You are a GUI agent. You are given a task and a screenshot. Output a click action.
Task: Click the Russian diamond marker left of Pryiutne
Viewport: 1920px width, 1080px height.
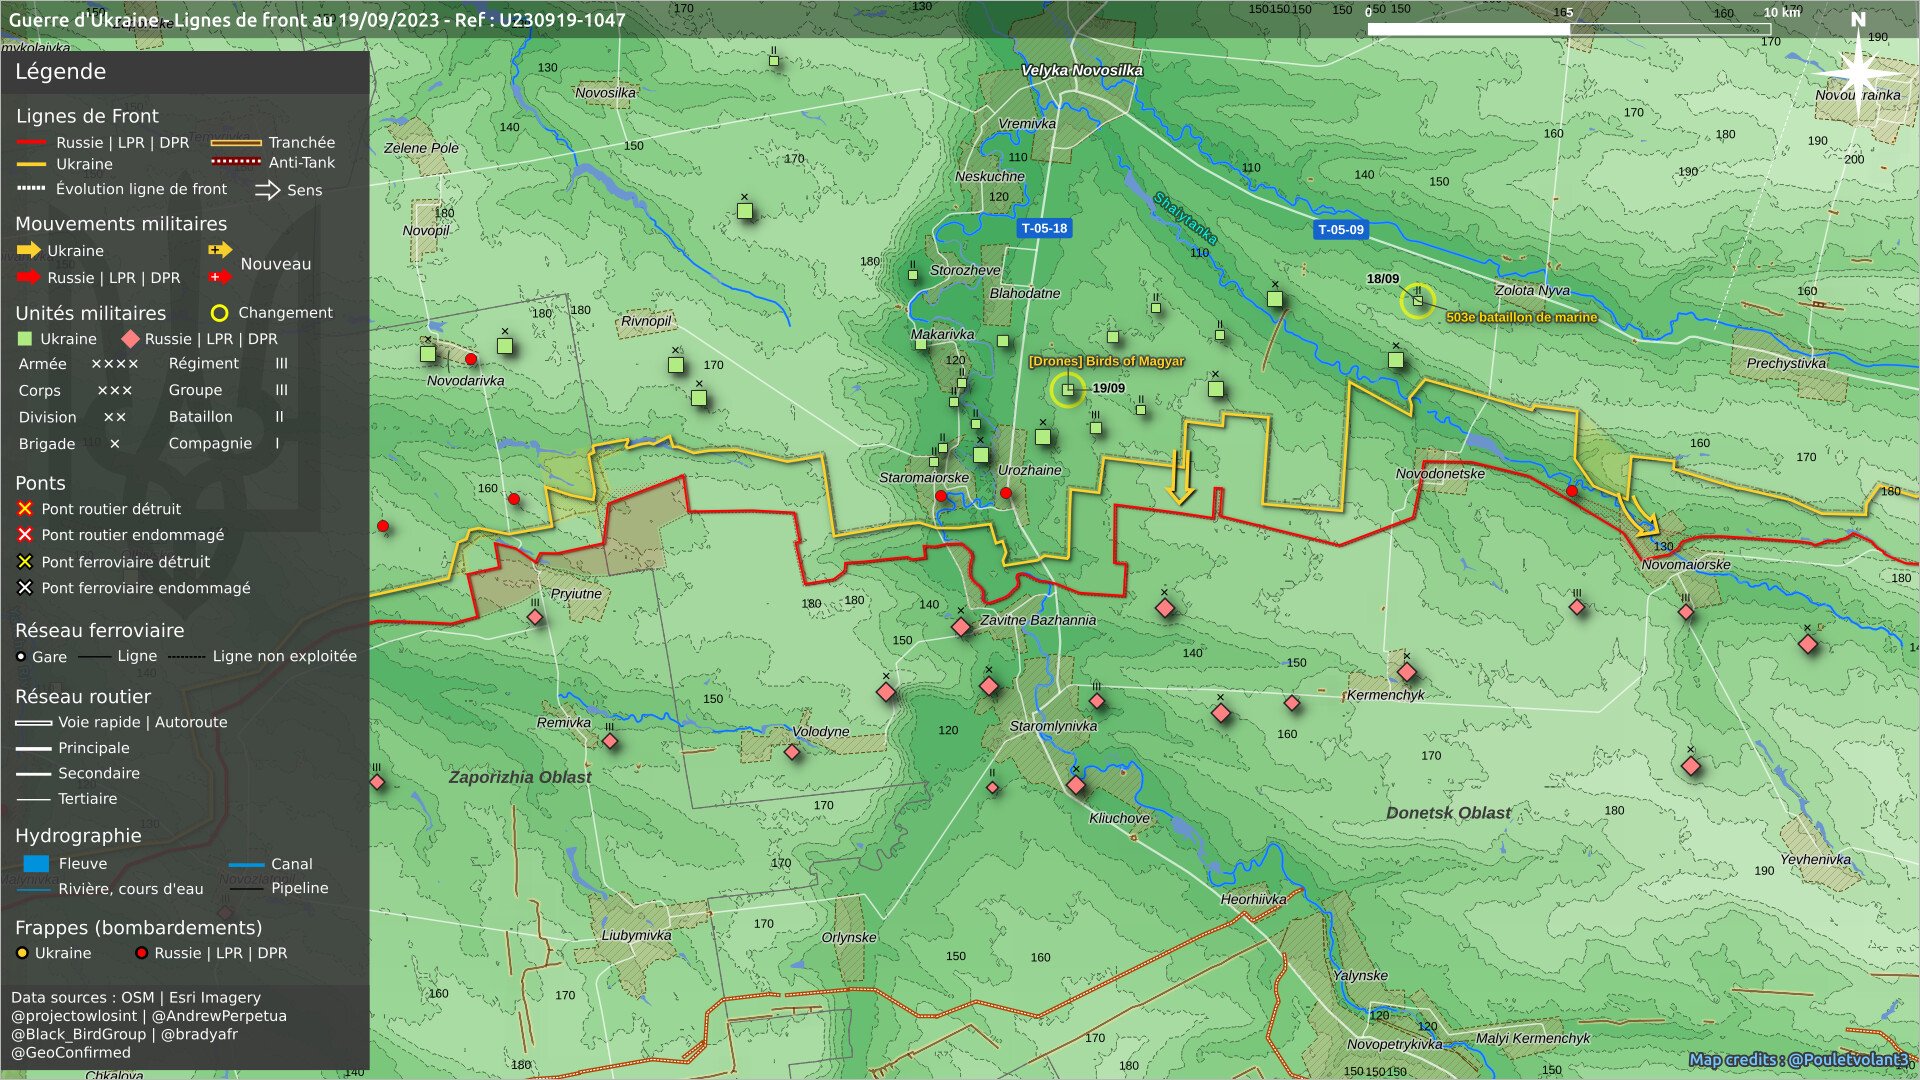[x=535, y=617]
